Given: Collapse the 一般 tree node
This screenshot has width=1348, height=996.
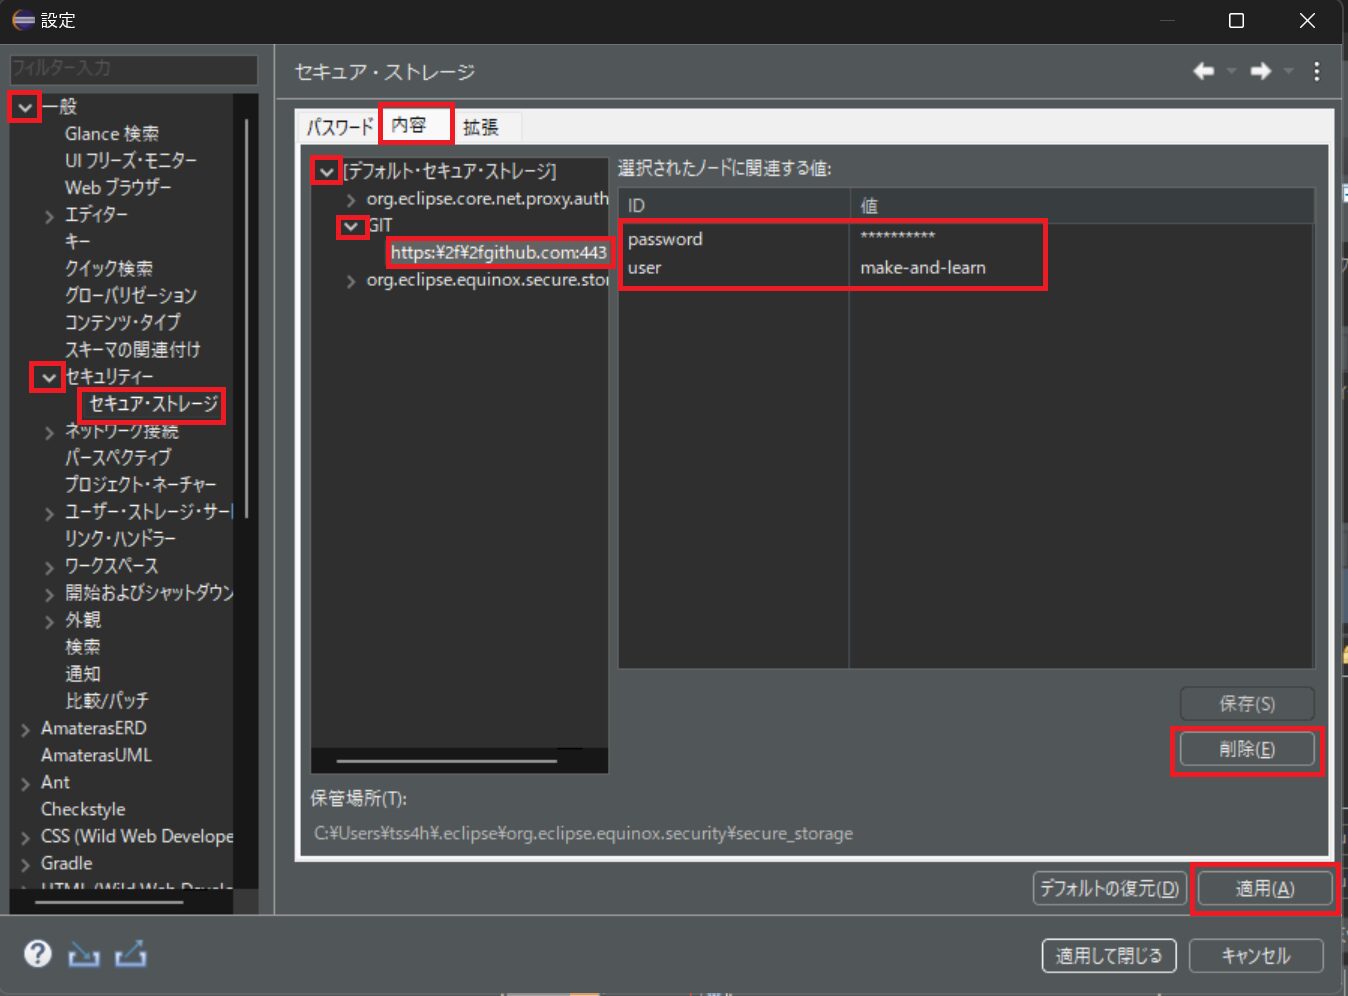Looking at the screenshot, I should (x=25, y=106).
